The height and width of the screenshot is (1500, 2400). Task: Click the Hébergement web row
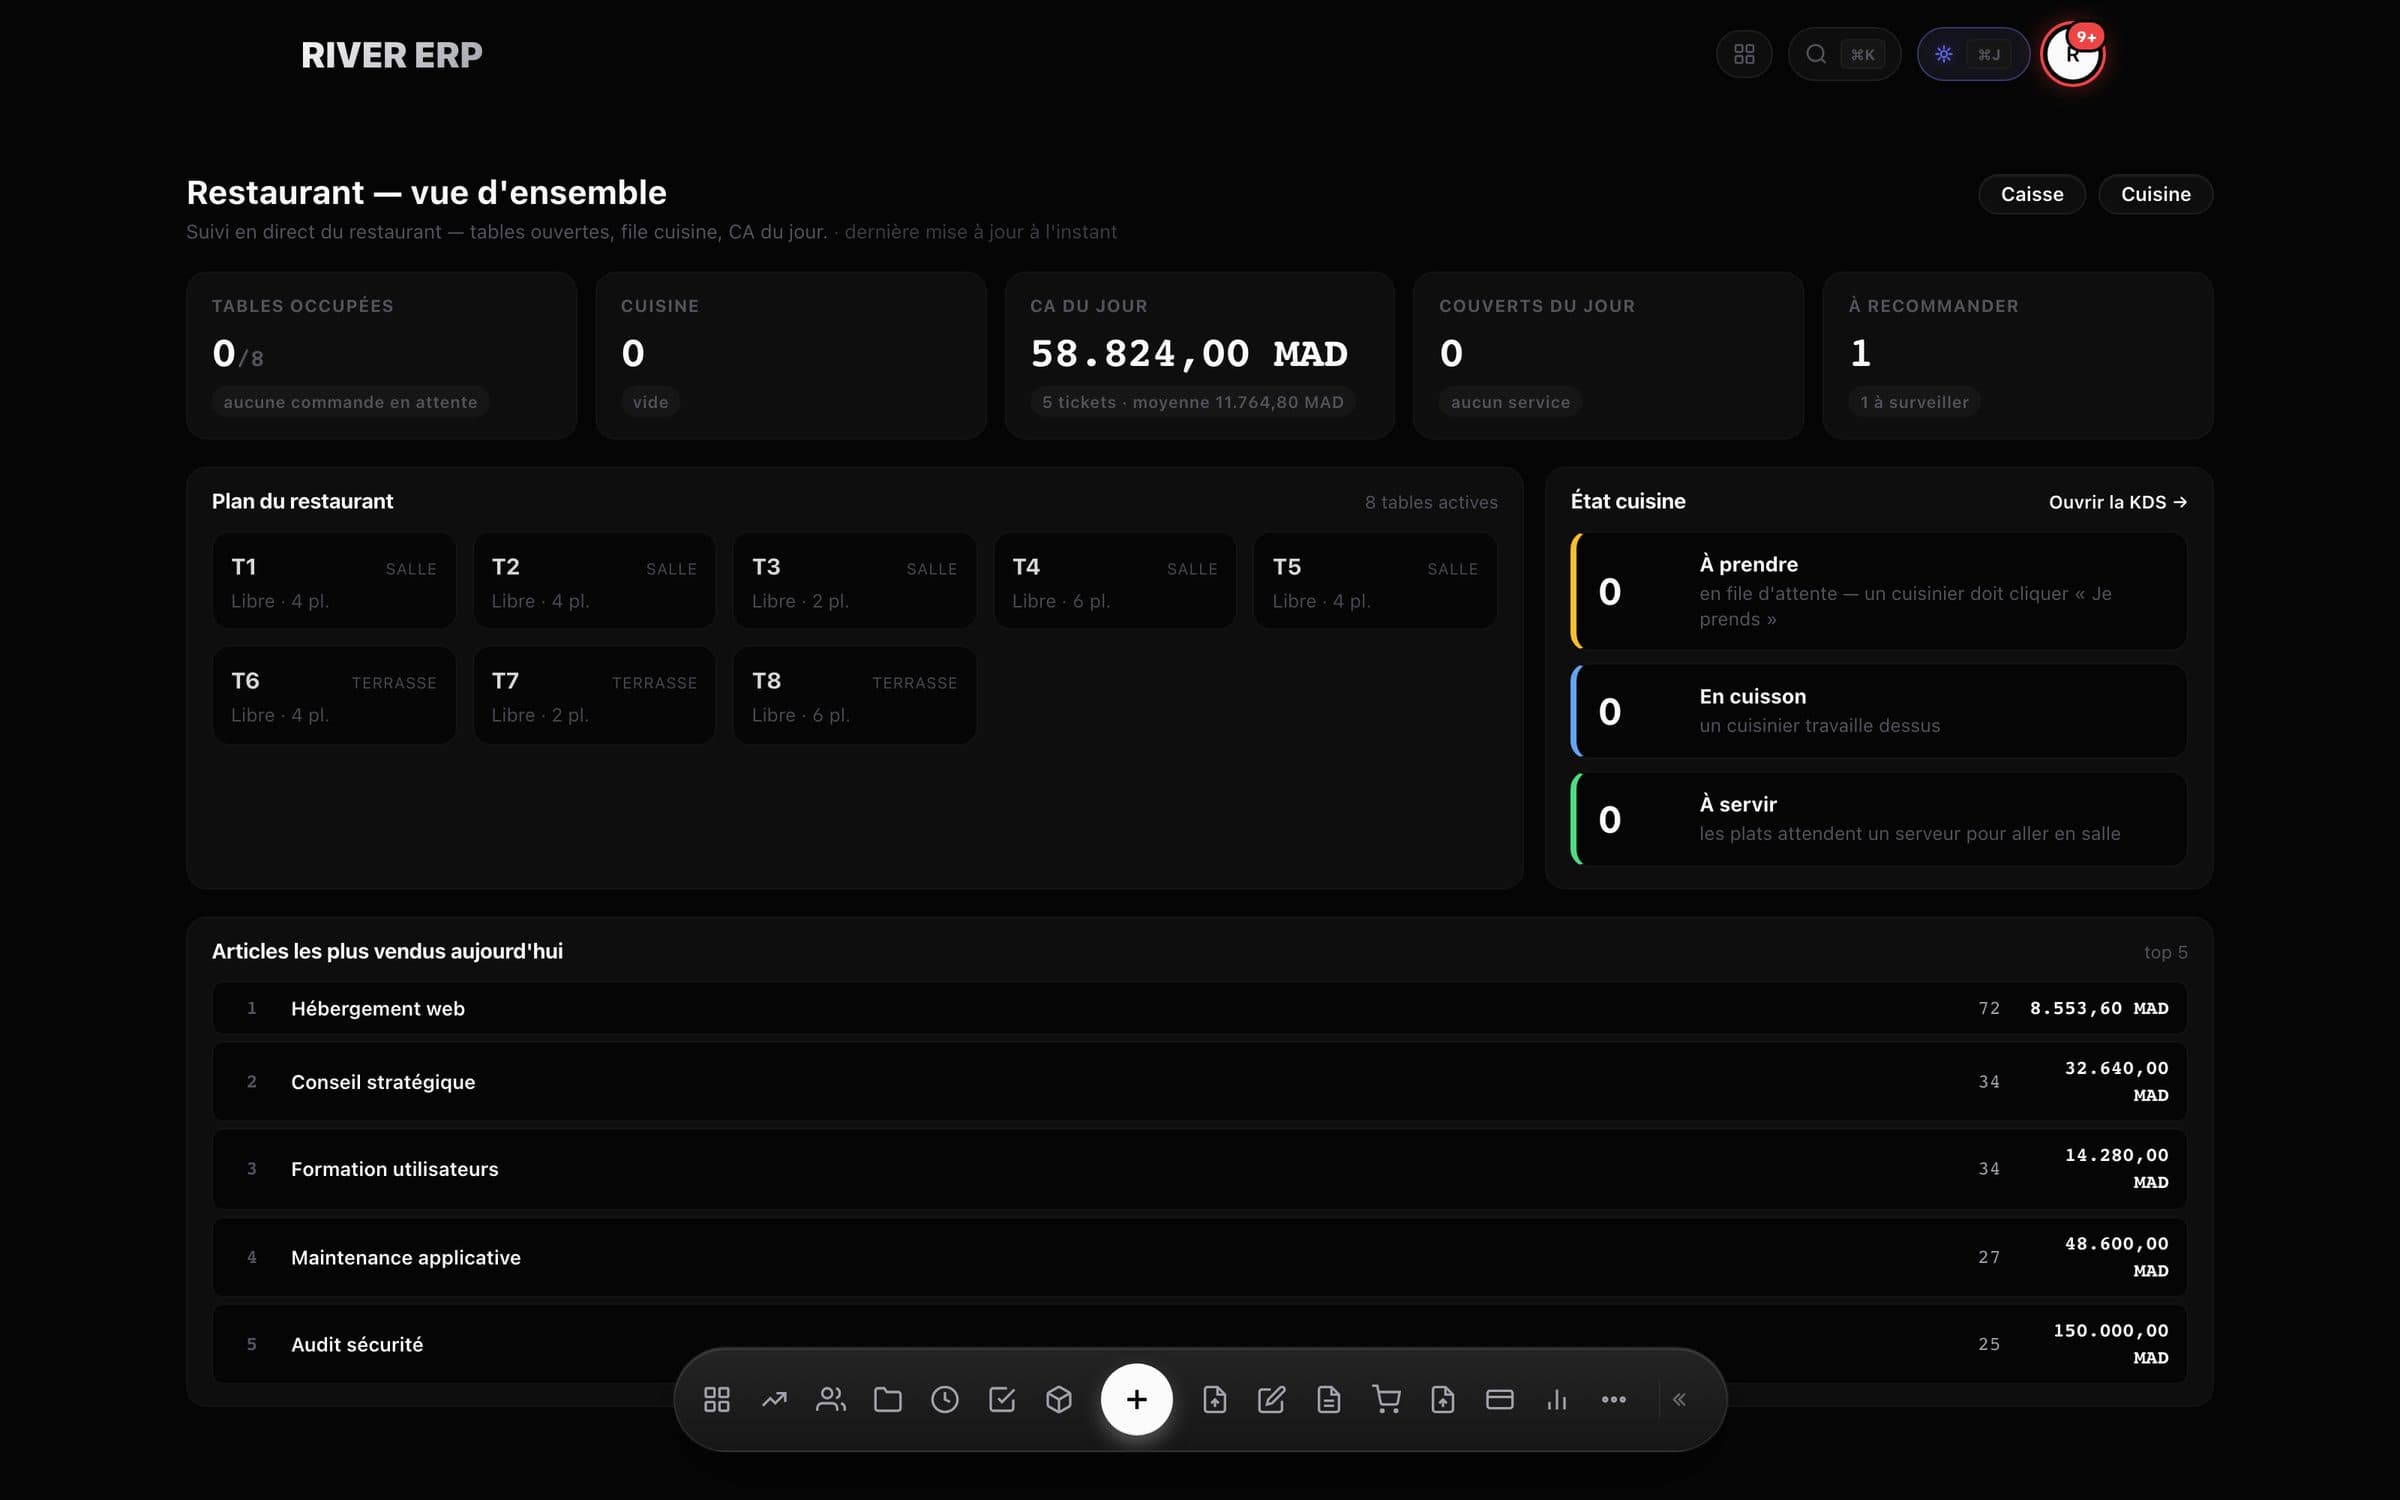(x=1199, y=1008)
